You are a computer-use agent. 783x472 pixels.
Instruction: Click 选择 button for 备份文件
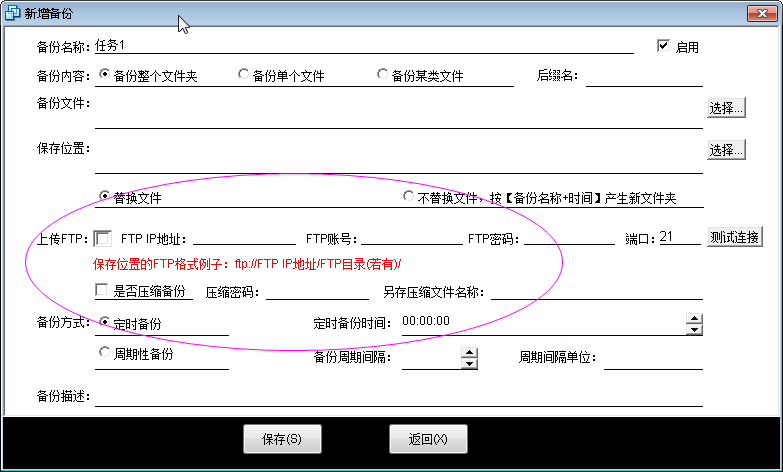(x=727, y=108)
